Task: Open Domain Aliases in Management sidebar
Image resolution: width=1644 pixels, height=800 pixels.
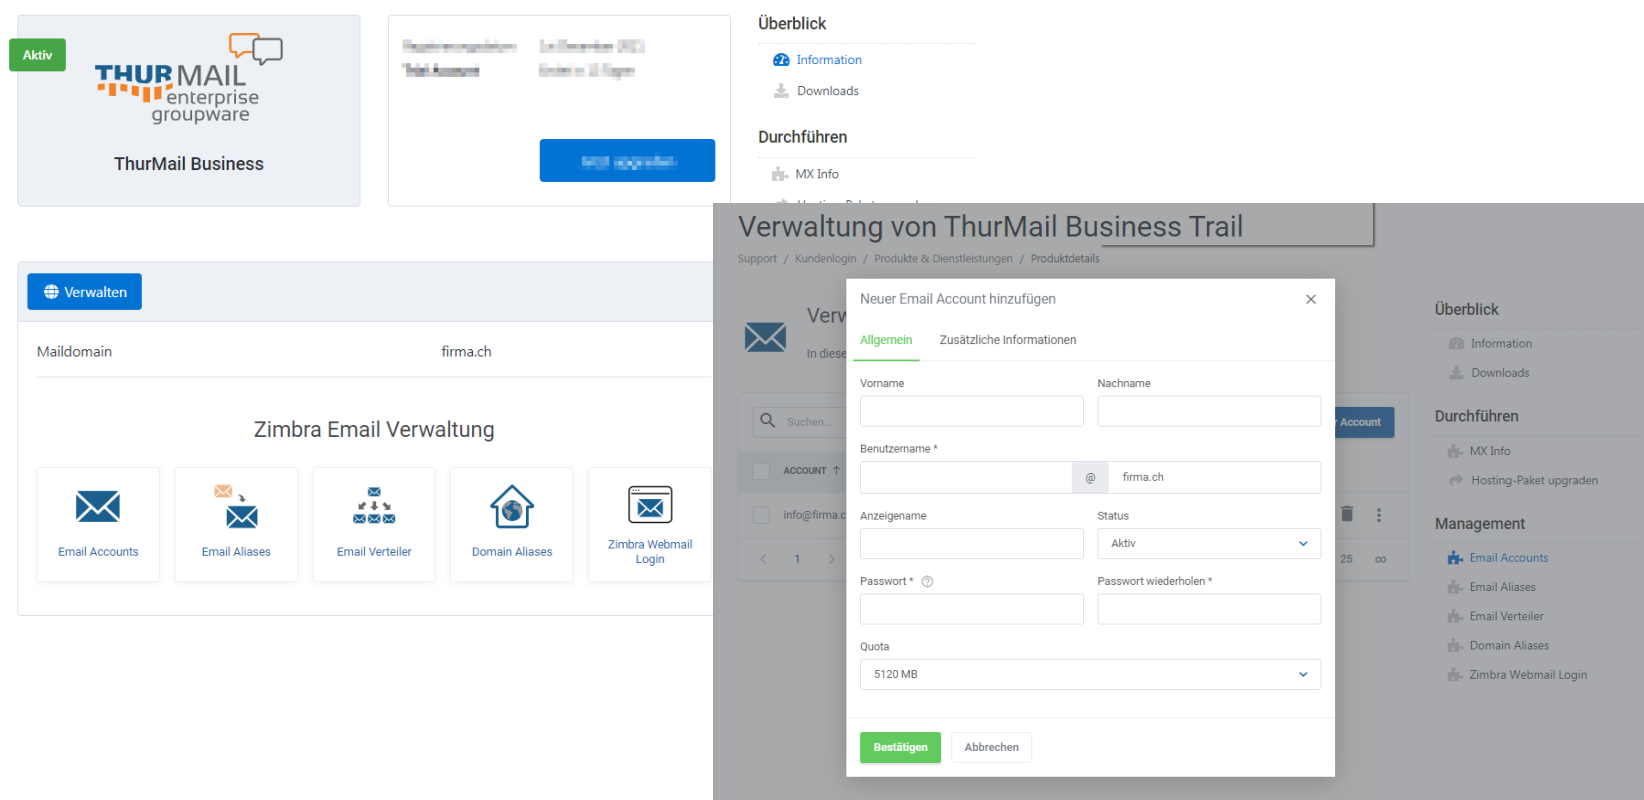Action: [1509, 646]
